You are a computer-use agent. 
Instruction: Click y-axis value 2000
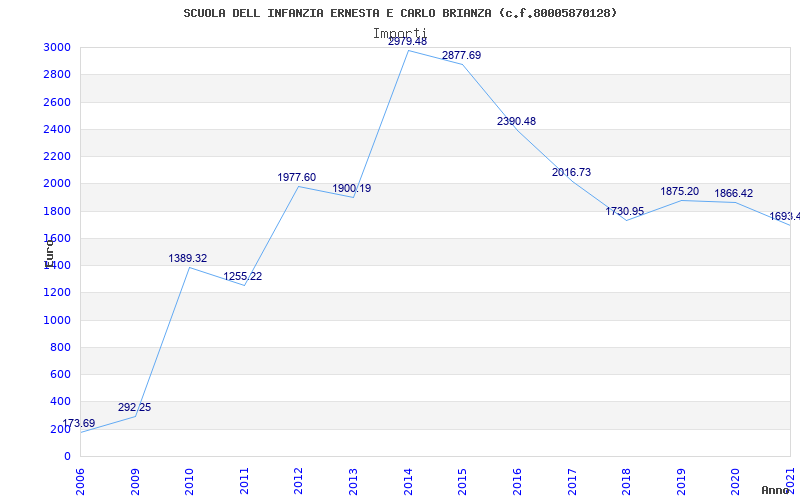[58, 184]
